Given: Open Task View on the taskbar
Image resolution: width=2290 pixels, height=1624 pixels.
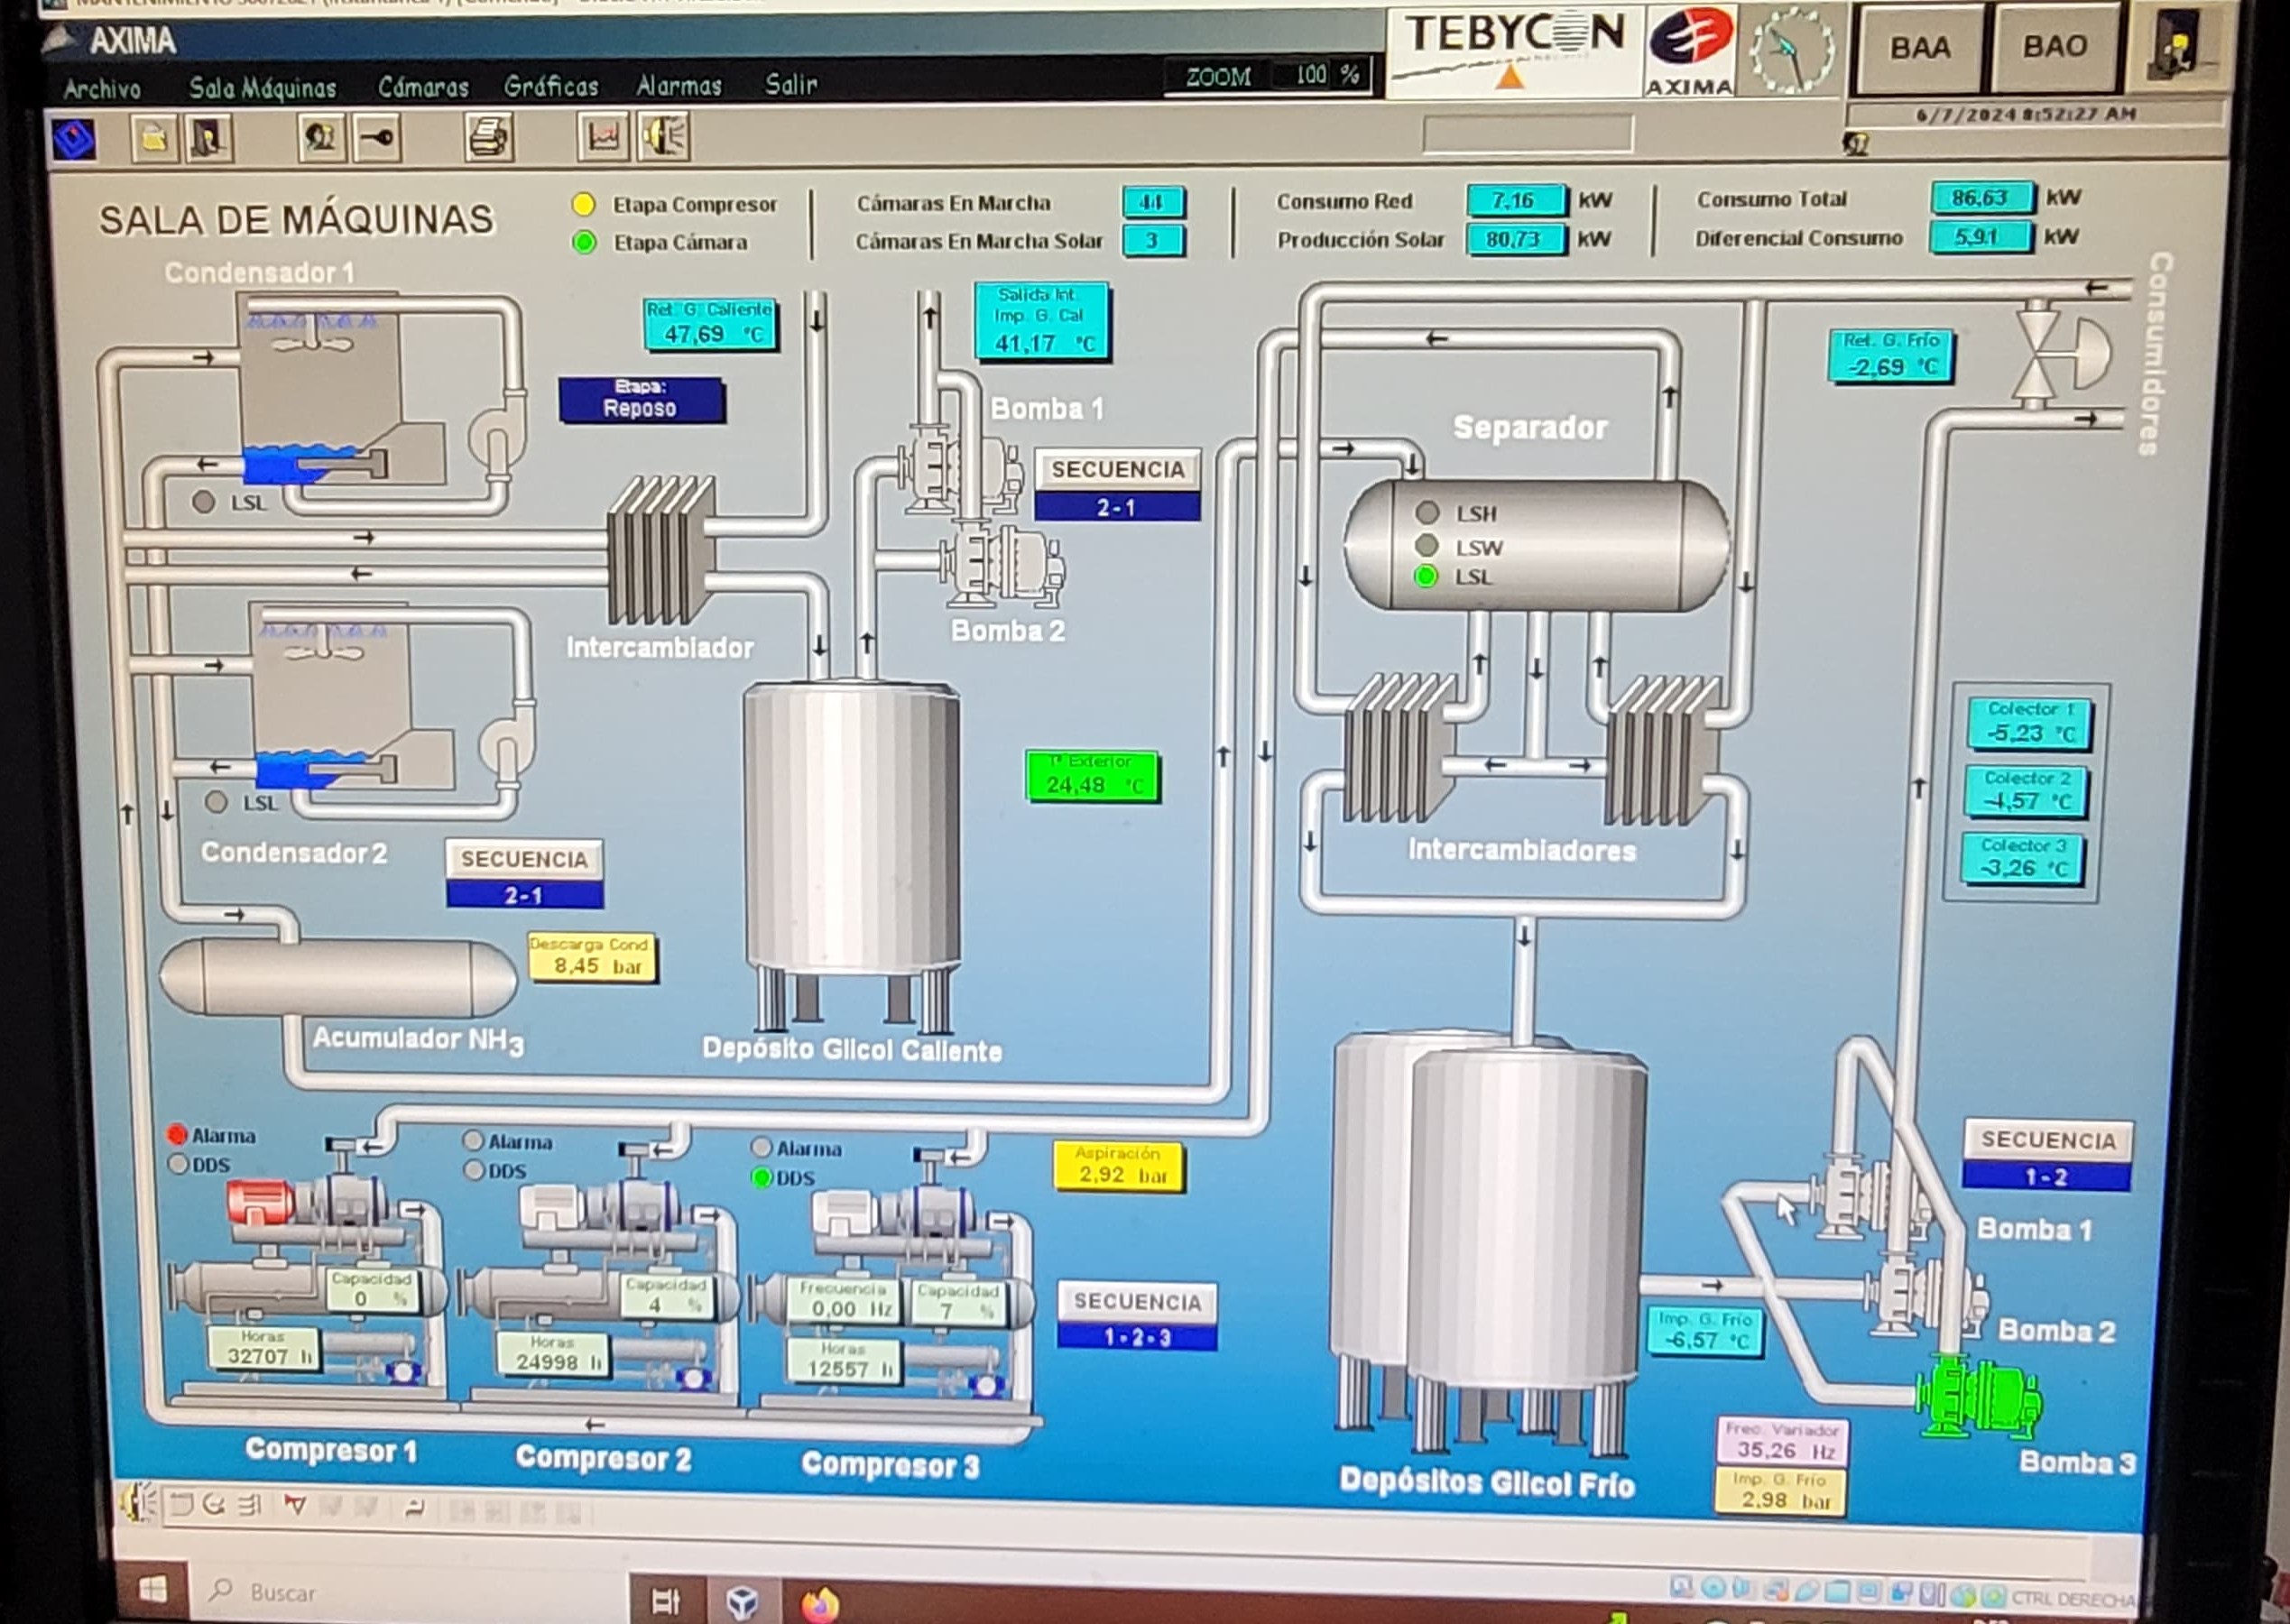Looking at the screenshot, I should [x=665, y=1601].
